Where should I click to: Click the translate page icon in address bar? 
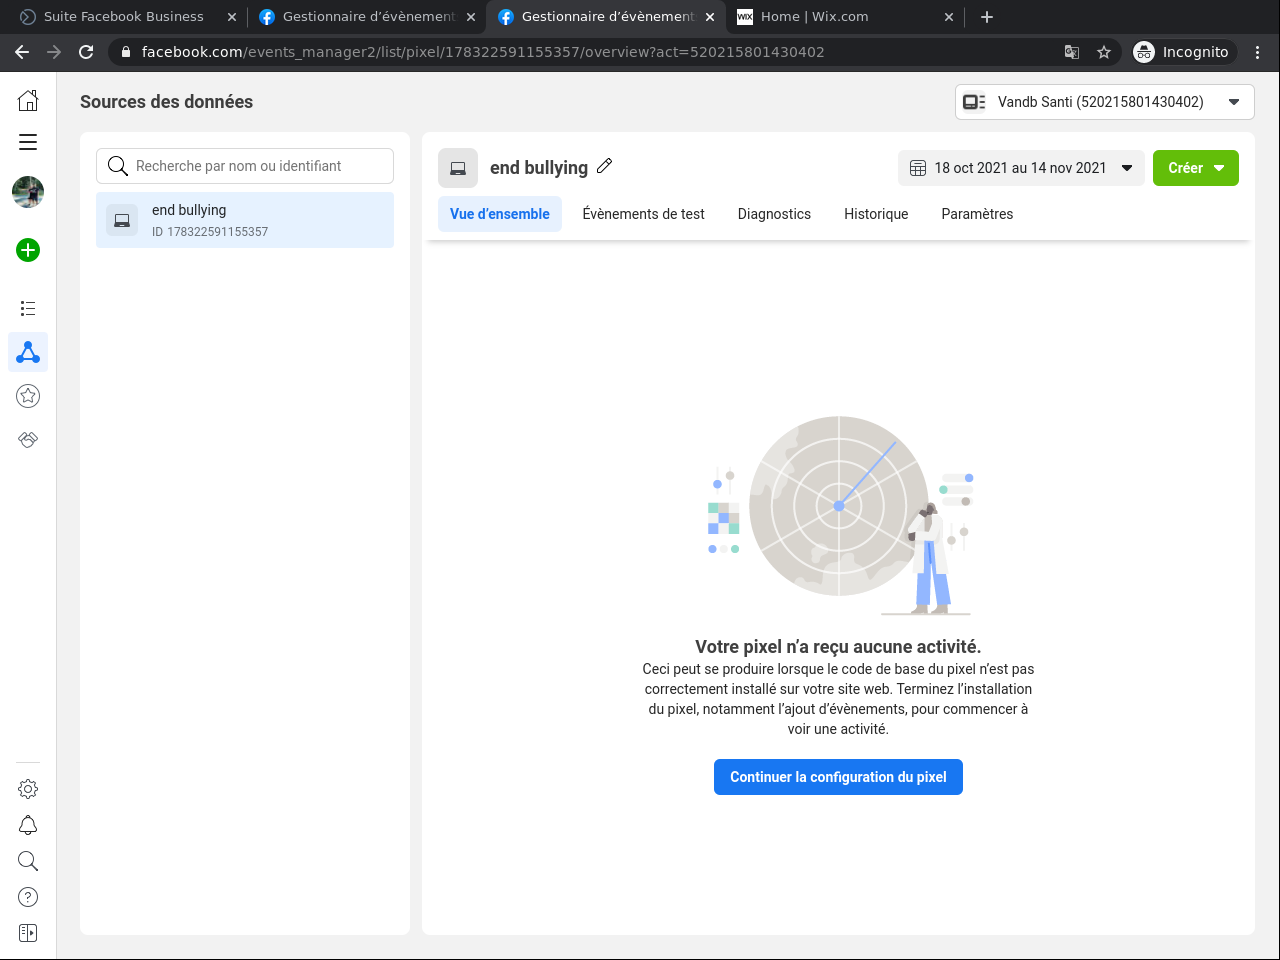[1072, 52]
